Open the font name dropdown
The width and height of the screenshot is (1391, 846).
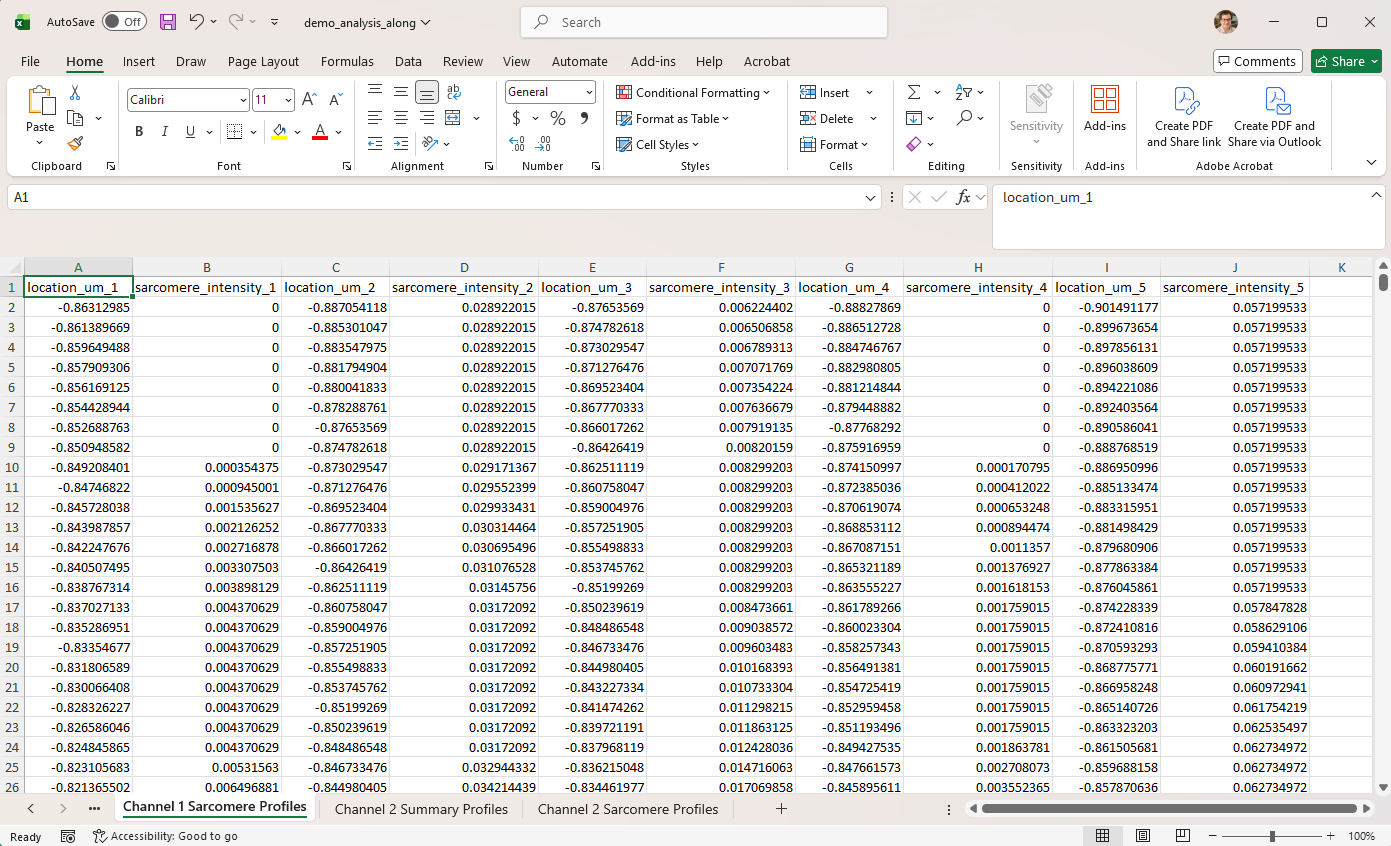click(243, 100)
